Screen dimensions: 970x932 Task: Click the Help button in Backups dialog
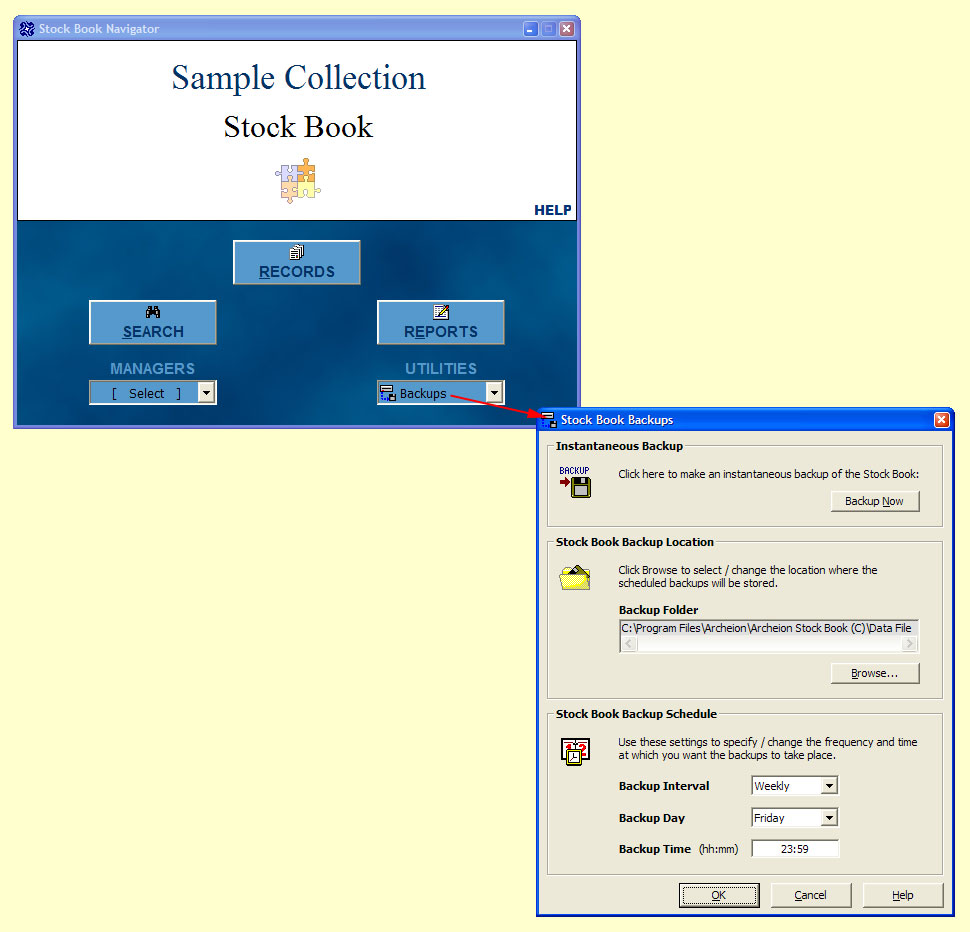point(903,895)
